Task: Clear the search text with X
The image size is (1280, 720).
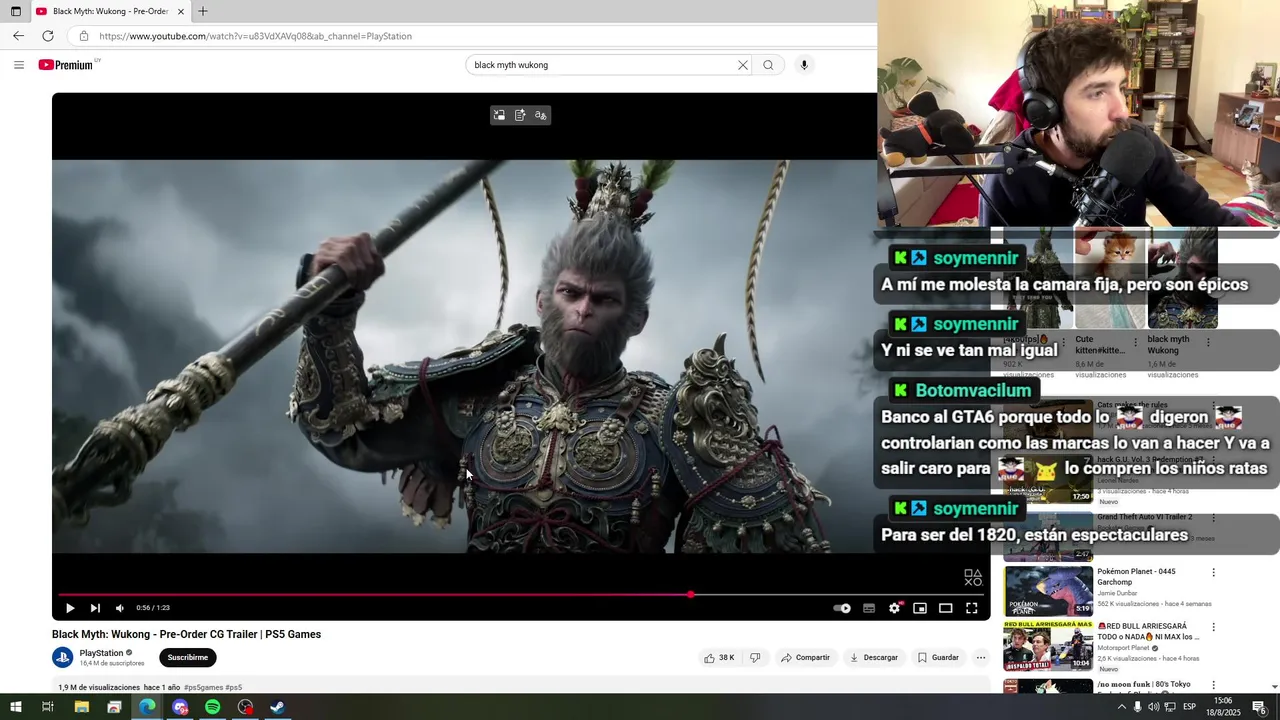Action: (x=743, y=65)
